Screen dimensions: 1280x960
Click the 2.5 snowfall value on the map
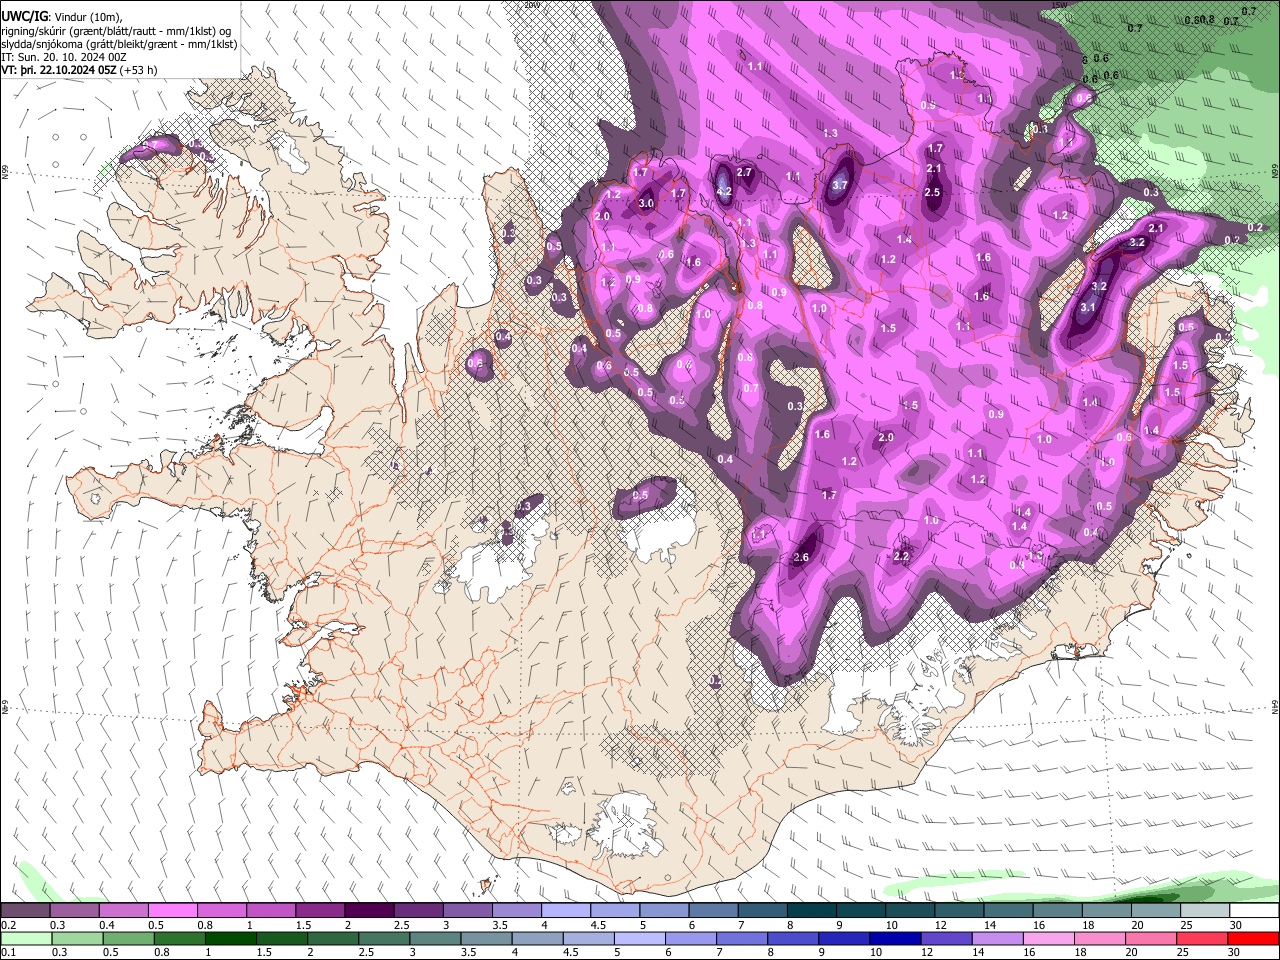tap(932, 192)
